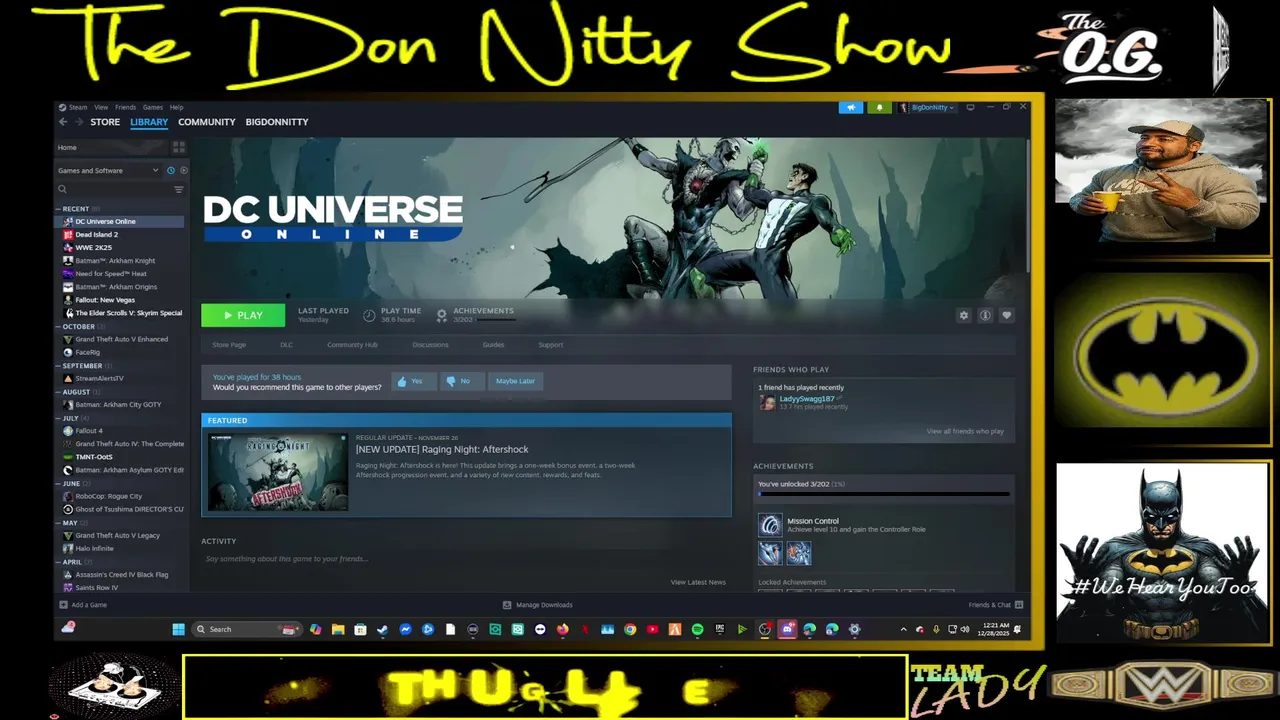This screenshot has height=720, width=1280.
Task: Open YouTube from the taskbar
Action: (x=652, y=629)
